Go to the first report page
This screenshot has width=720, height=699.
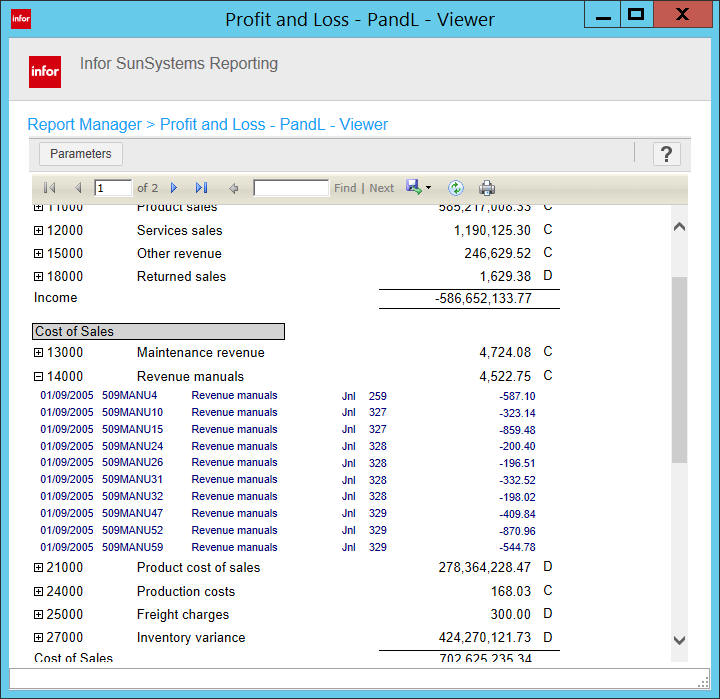pos(49,188)
